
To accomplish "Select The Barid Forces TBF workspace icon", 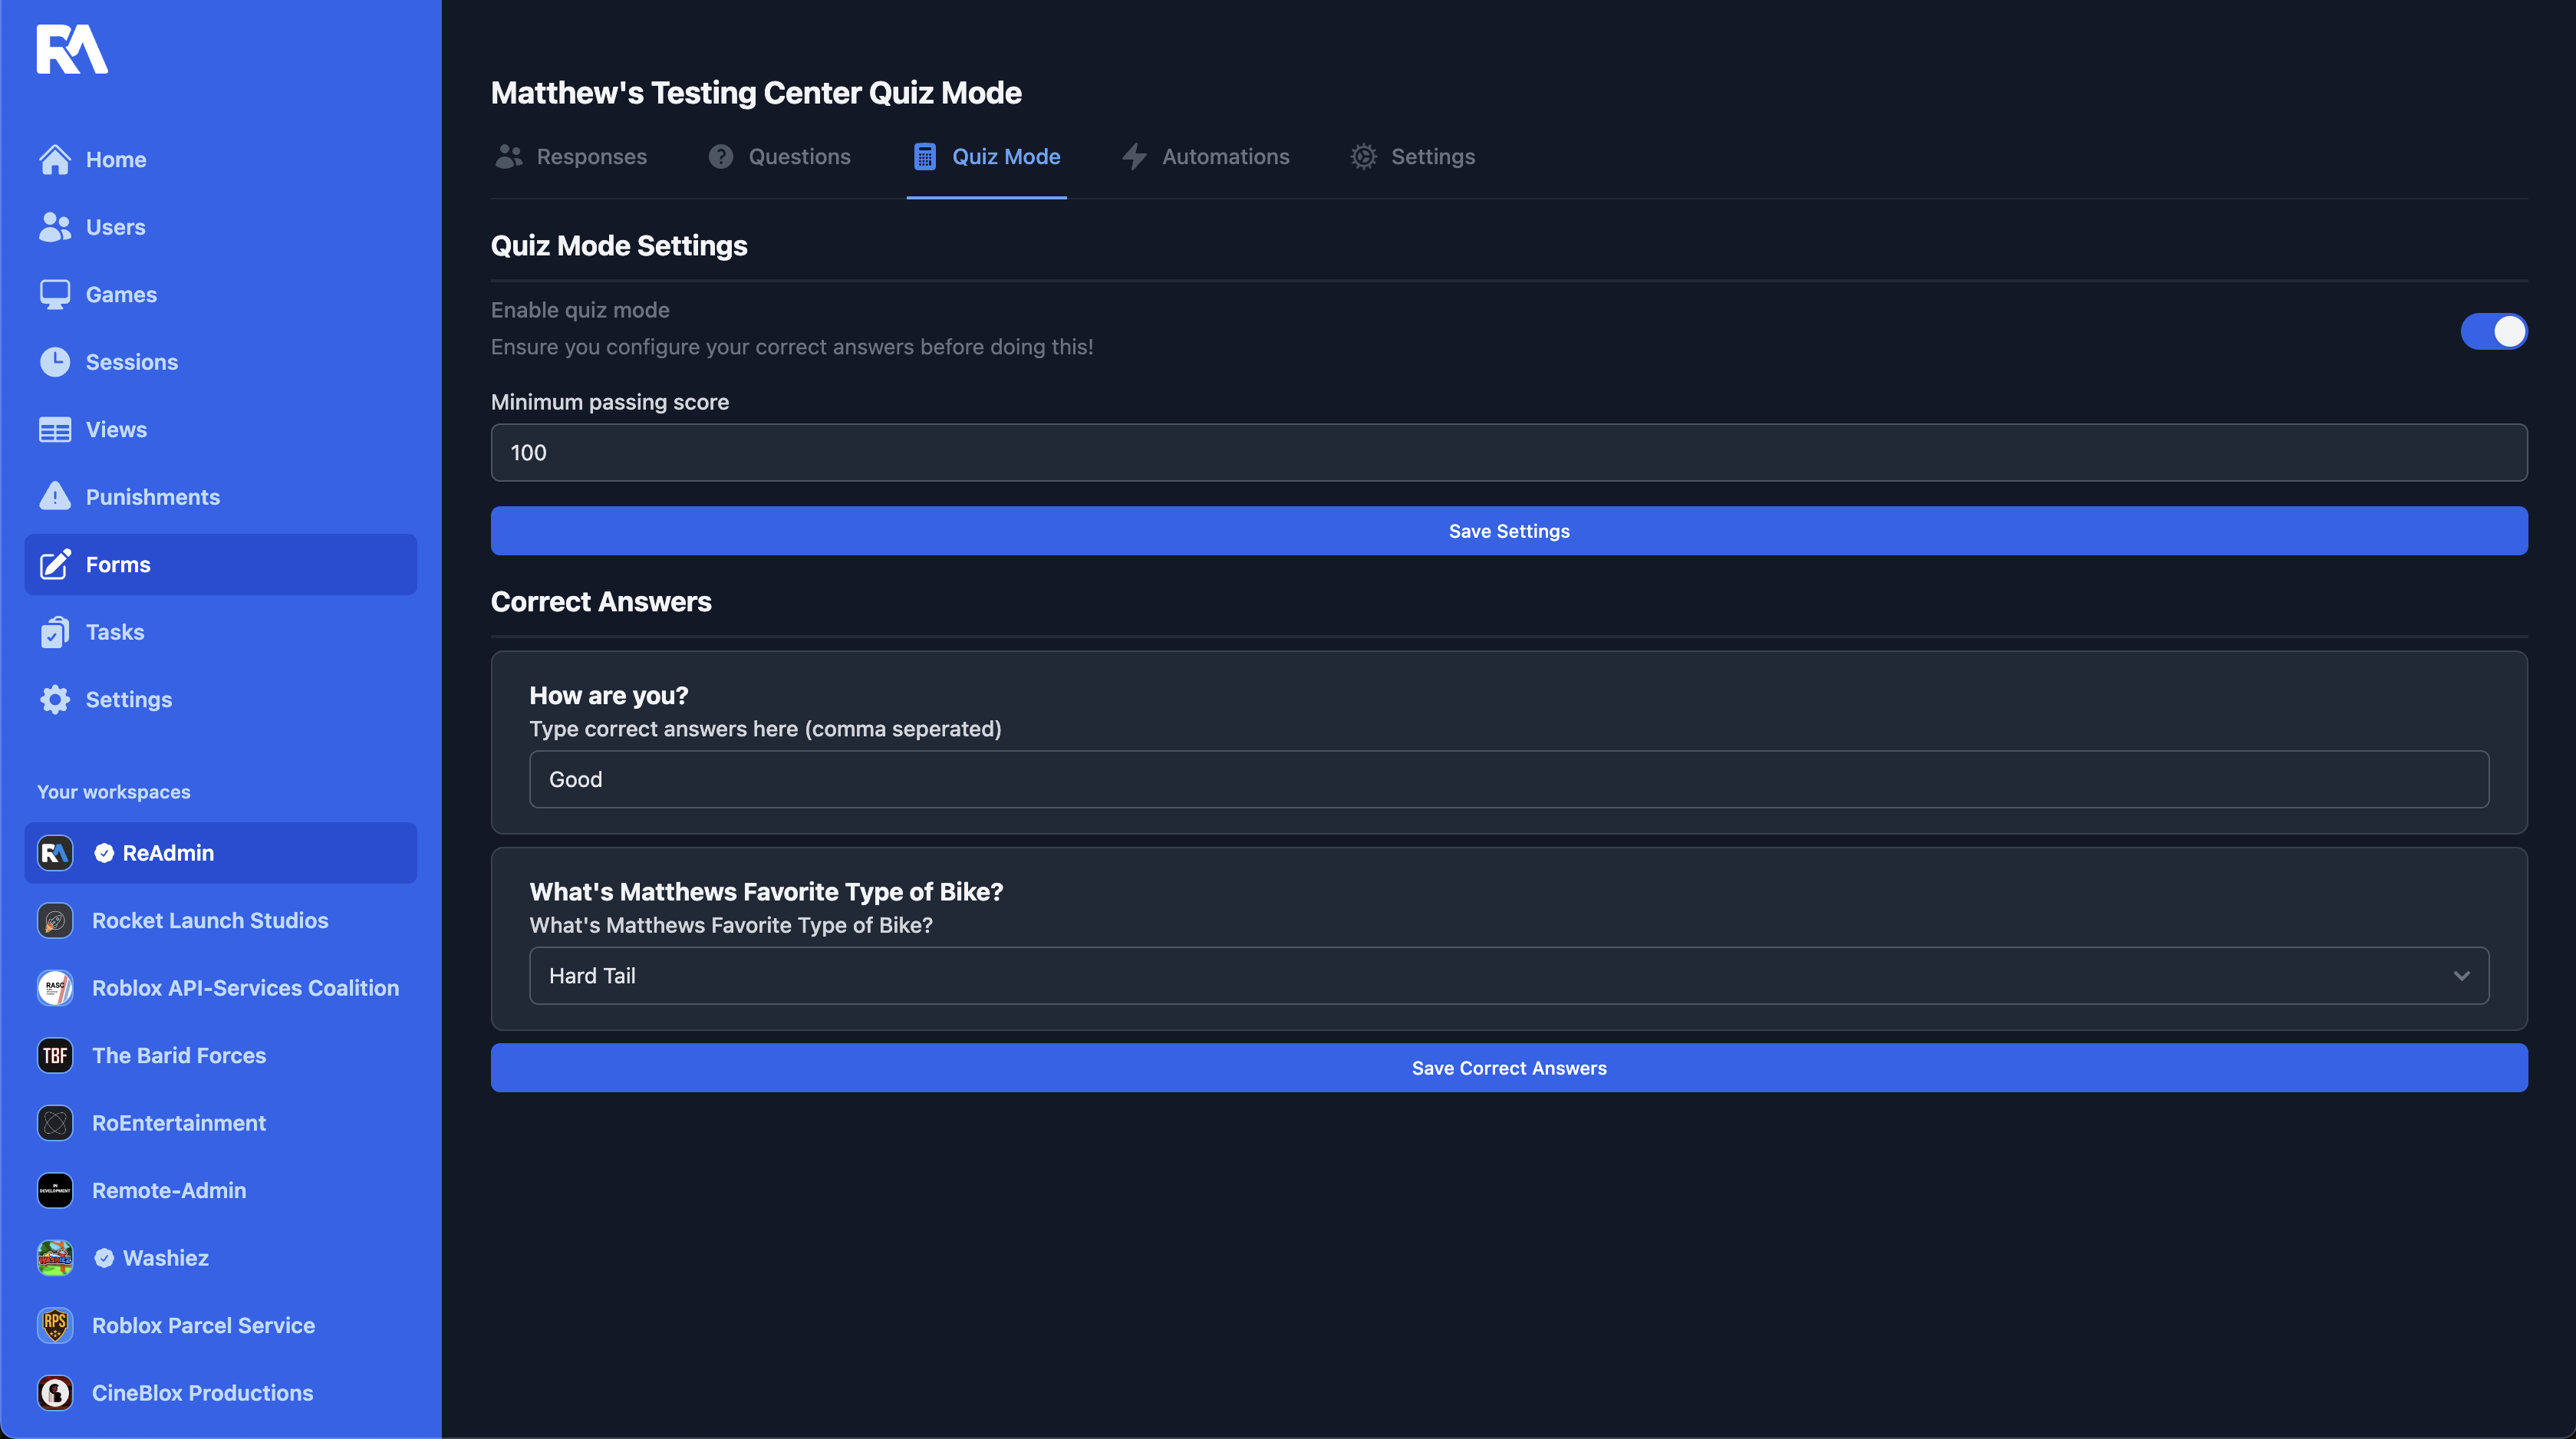I will [x=55, y=1055].
